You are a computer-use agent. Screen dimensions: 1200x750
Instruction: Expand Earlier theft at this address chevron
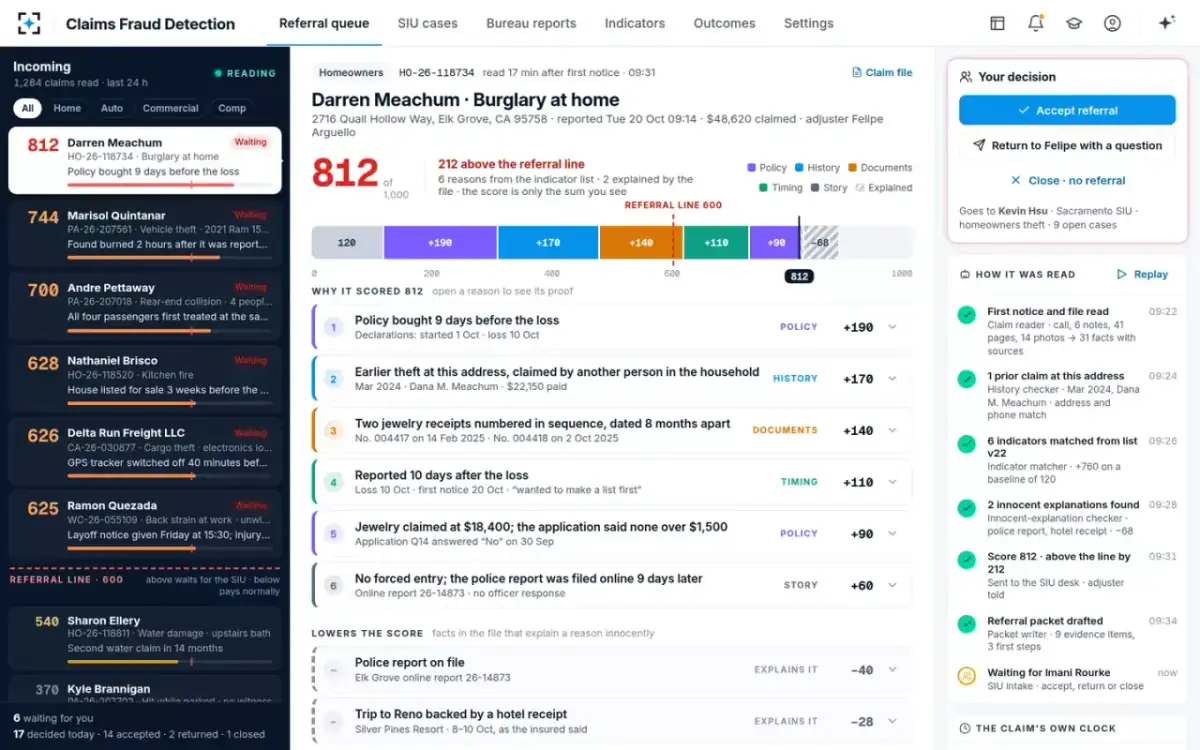point(892,379)
